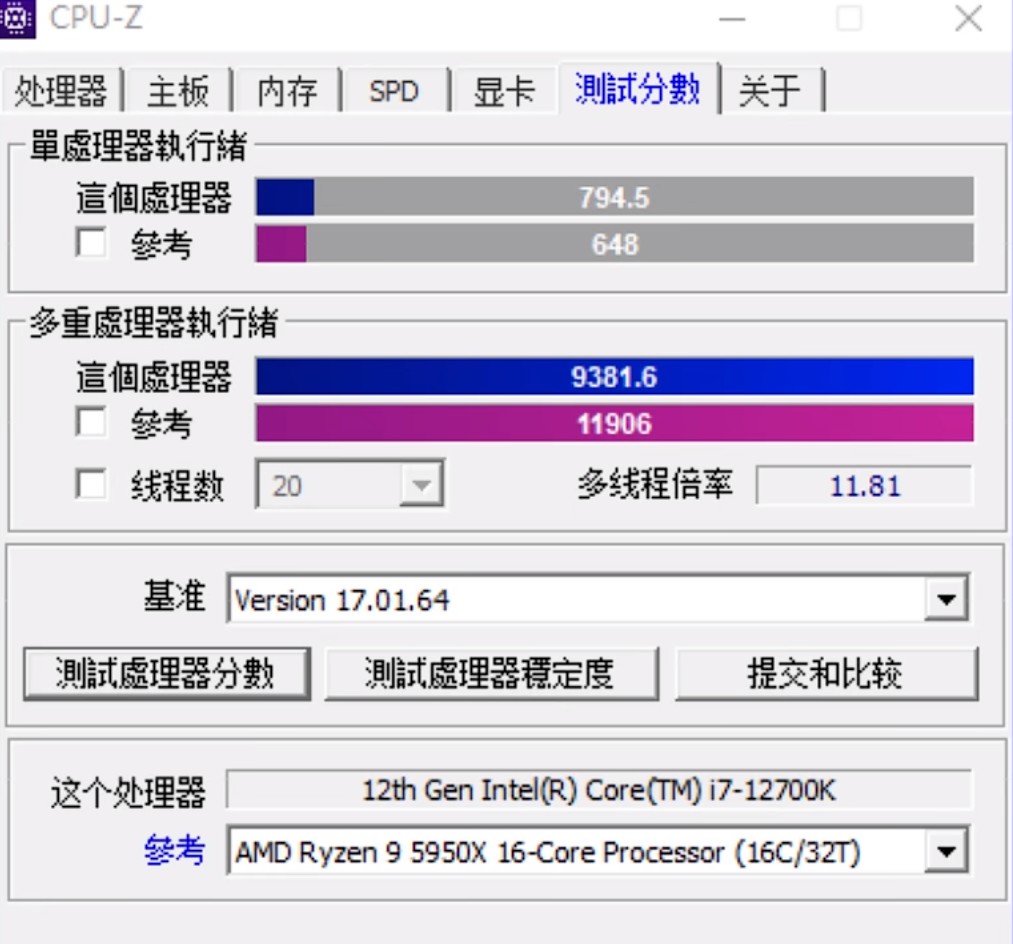
Task: Switch to the 处理器 tab
Action: (x=61, y=90)
